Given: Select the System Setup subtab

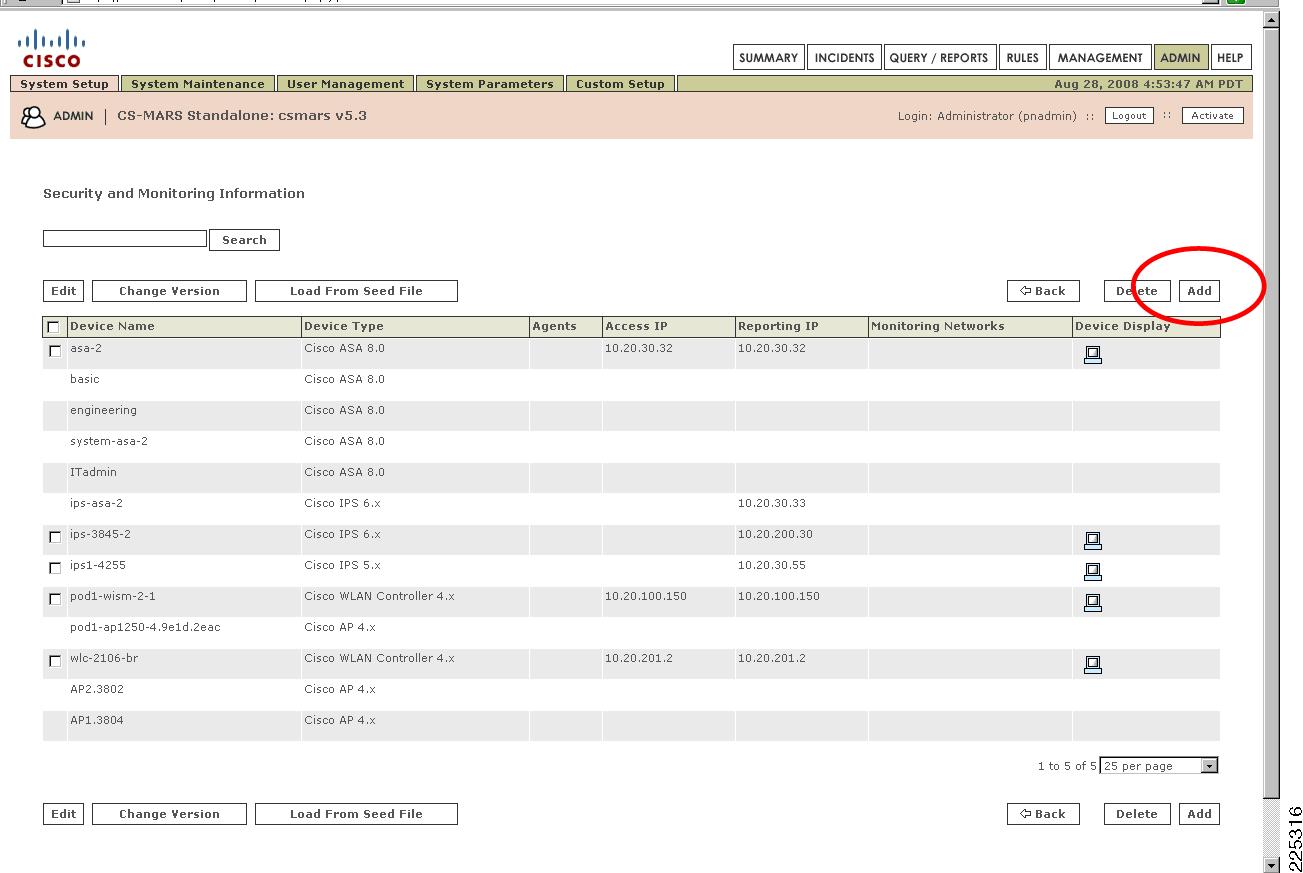Looking at the screenshot, I should [x=65, y=84].
